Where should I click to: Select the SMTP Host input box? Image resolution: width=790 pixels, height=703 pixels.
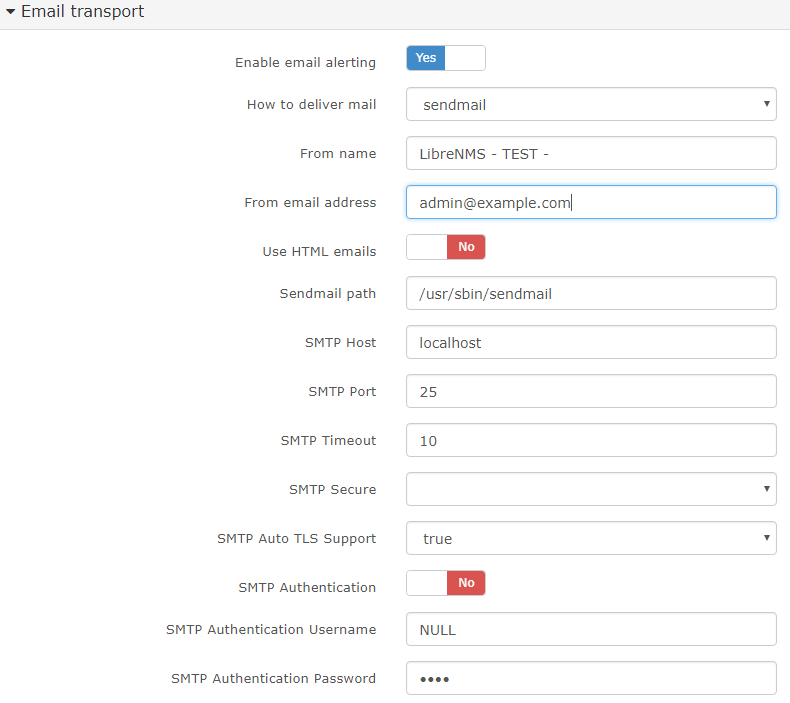click(x=591, y=342)
